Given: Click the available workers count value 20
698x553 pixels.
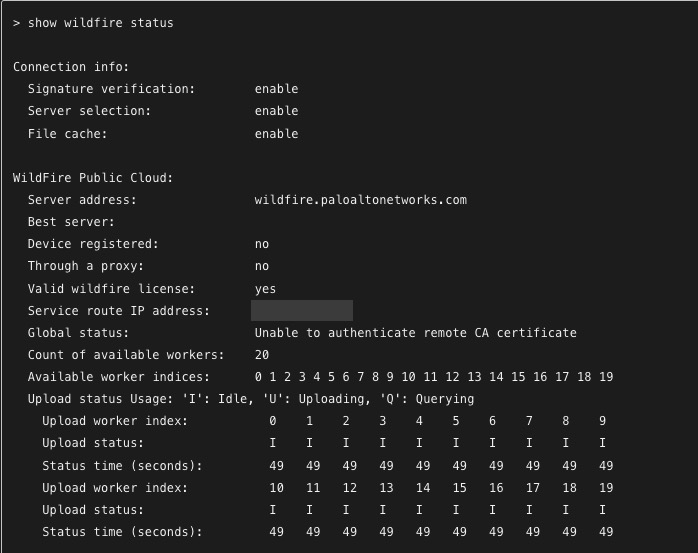Looking at the screenshot, I should point(262,355).
